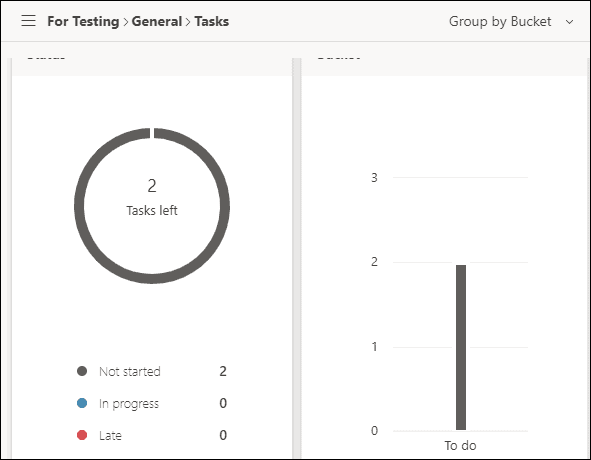Open the General breadcrumb
Viewport: 591px width, 460px height.
pyautogui.click(x=157, y=21)
